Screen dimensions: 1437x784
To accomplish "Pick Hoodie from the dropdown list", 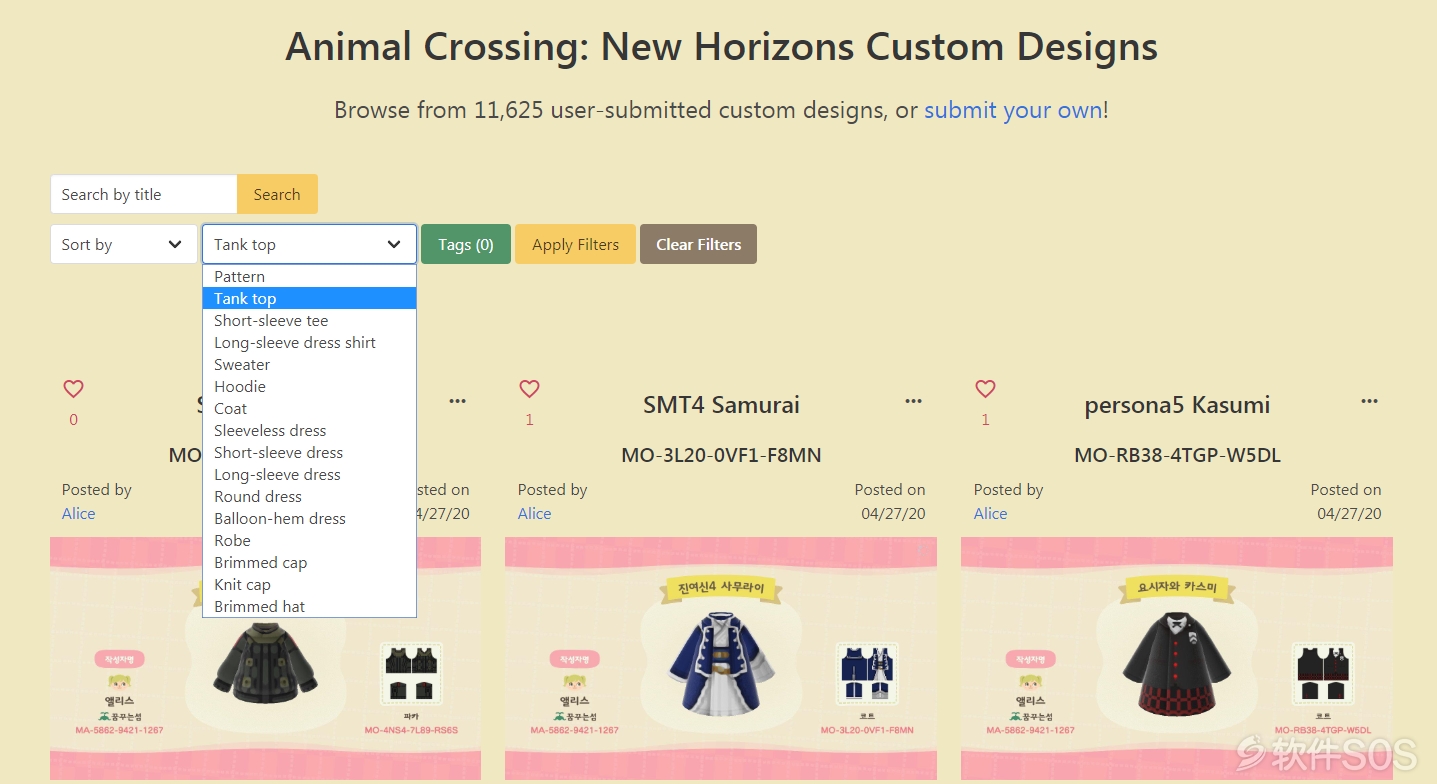I will click(x=309, y=386).
